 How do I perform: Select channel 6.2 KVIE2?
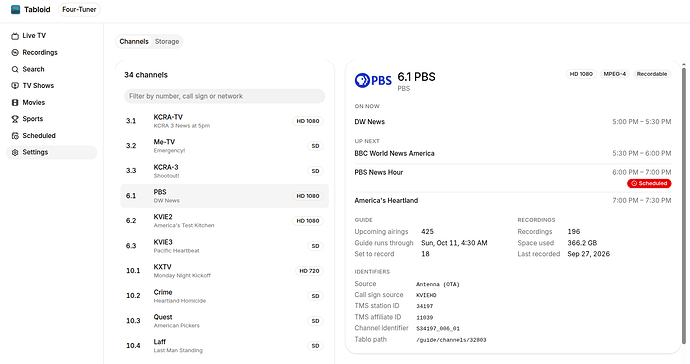[224, 221]
